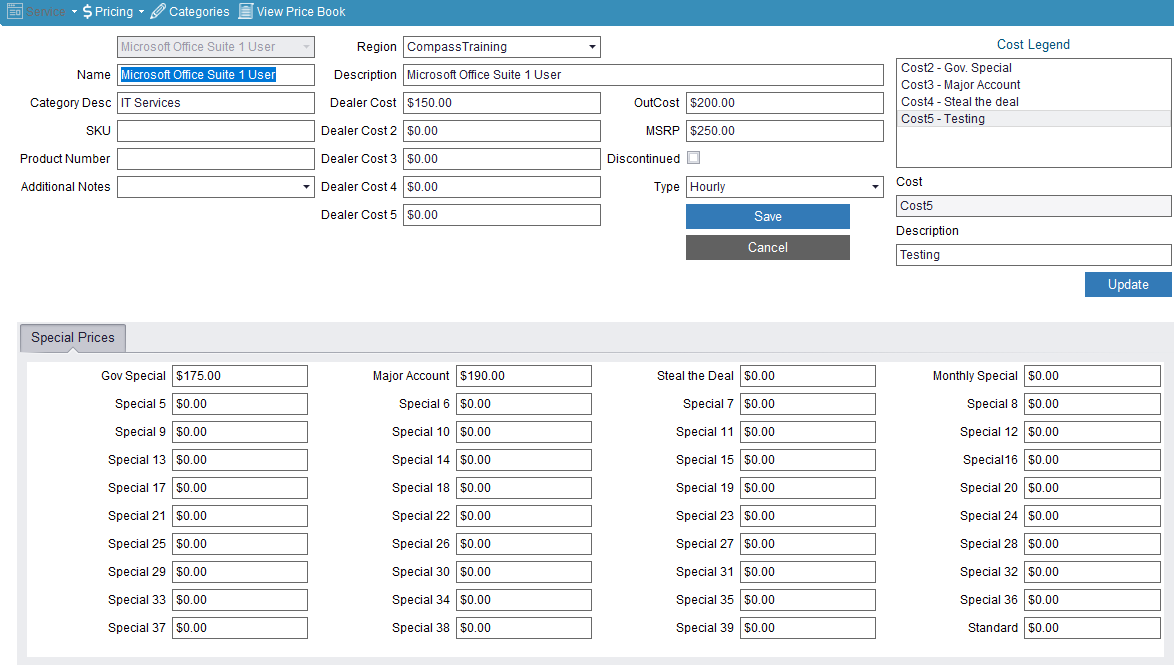Click the item Description field
The width and height of the screenshot is (1174, 665).
coord(643,75)
